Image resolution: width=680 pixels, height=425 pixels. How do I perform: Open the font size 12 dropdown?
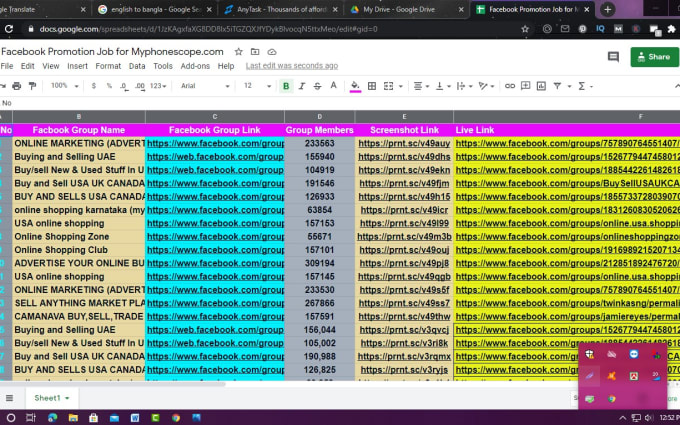coord(257,86)
